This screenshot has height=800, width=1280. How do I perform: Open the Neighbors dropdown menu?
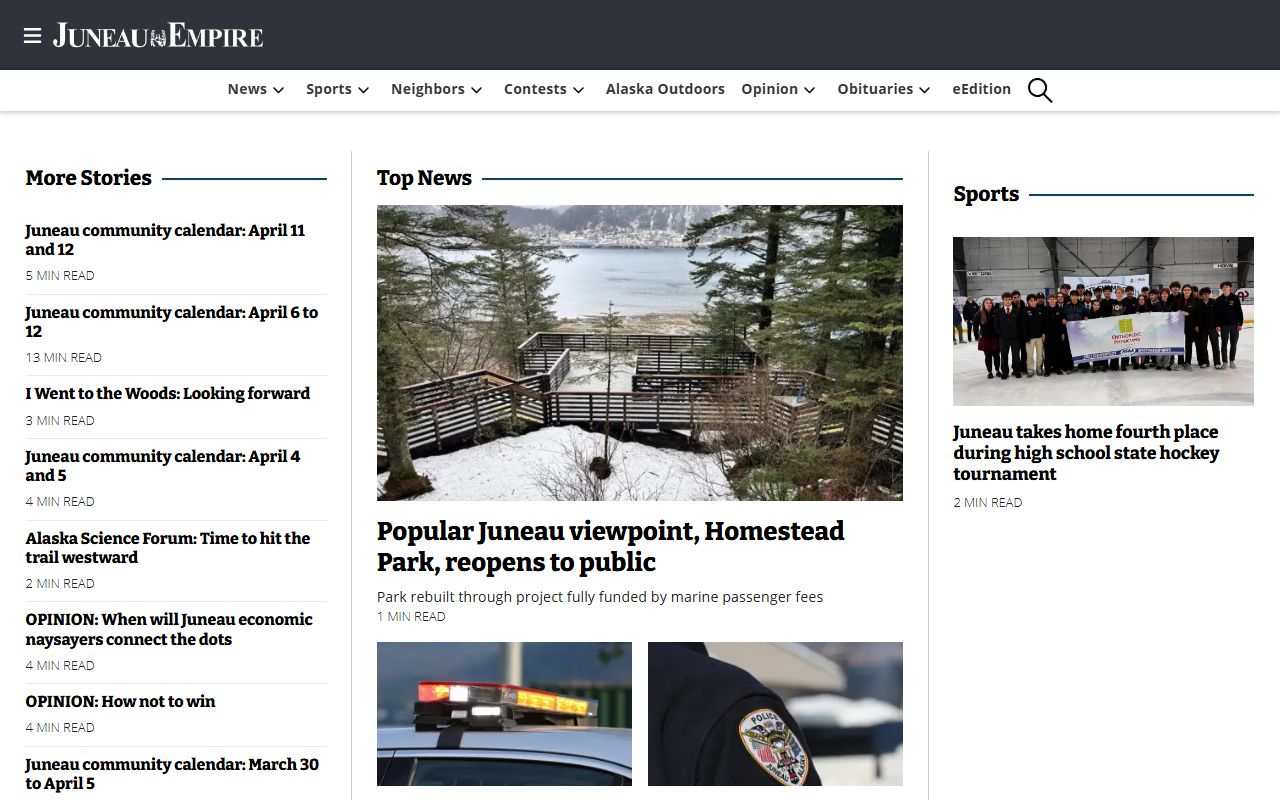point(436,89)
